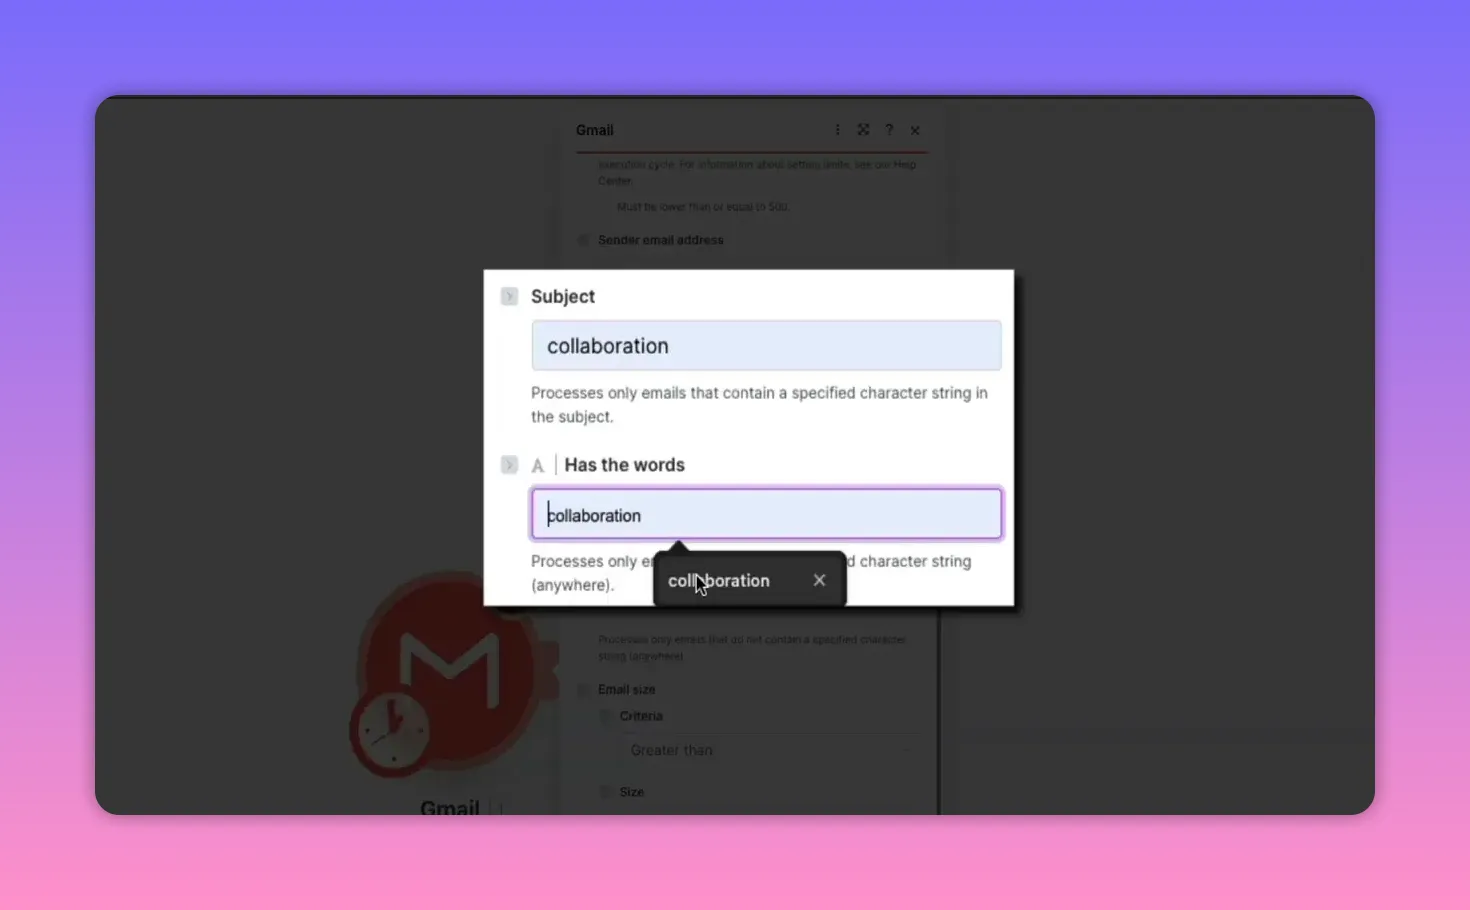Toggle the map switch next to Subject

509,296
